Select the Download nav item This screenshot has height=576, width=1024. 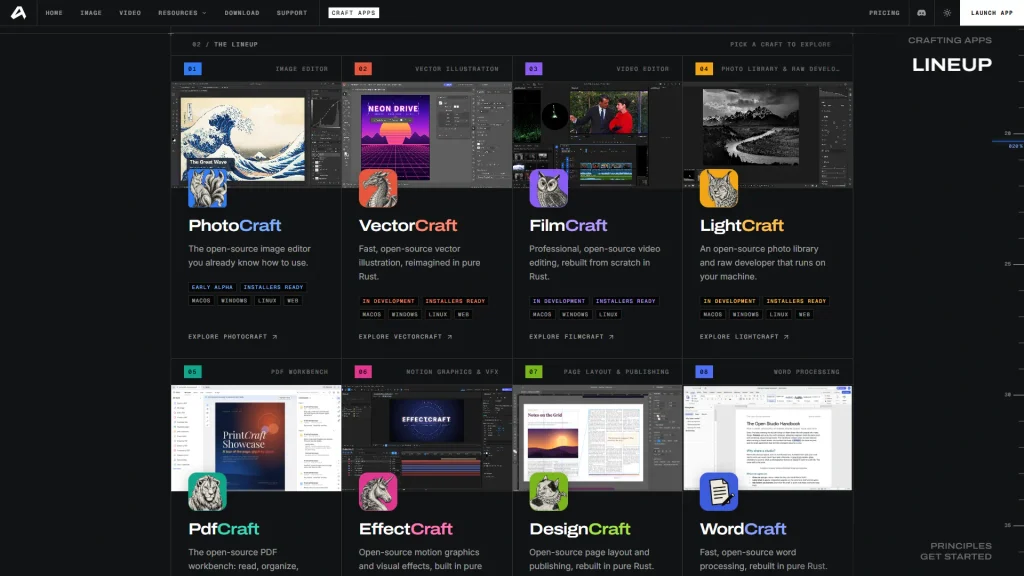pyautogui.click(x=242, y=13)
